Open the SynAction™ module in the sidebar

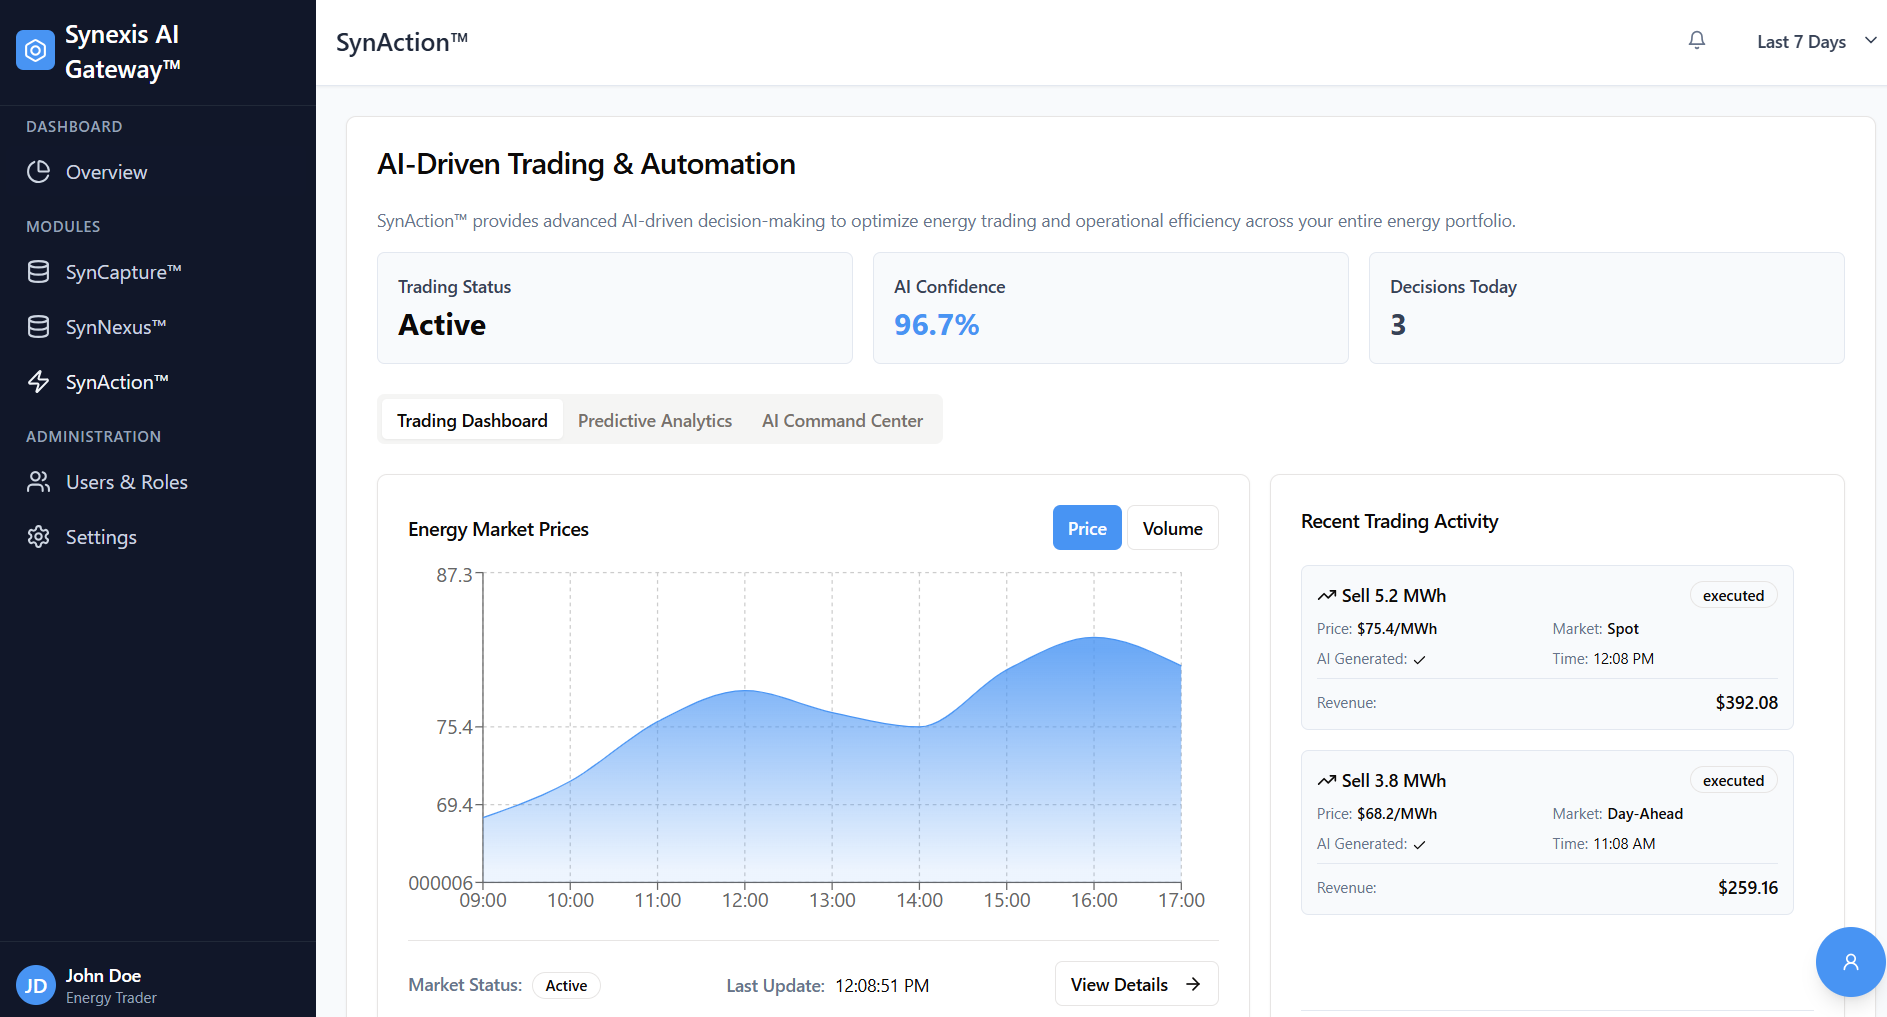pyautogui.click(x=158, y=382)
